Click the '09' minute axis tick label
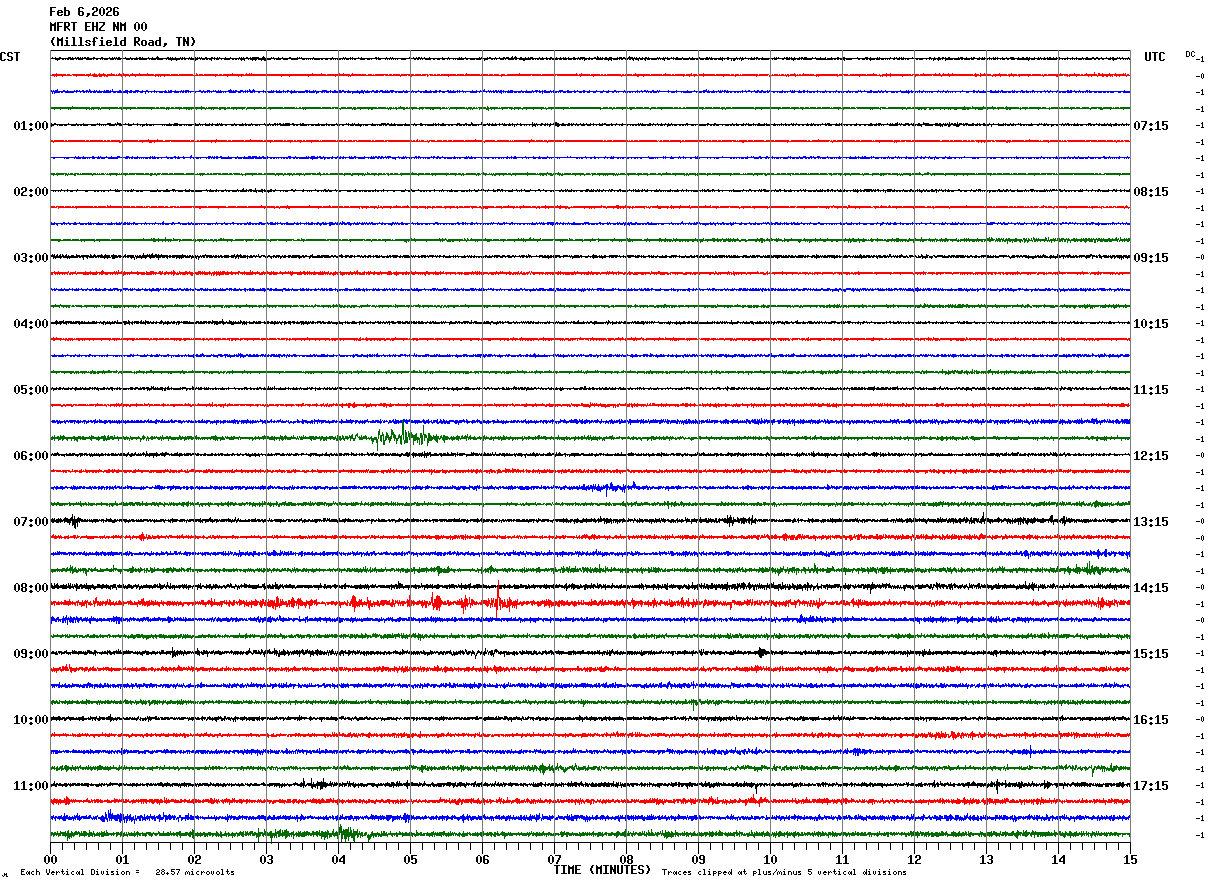1210x886 pixels. (x=698, y=860)
